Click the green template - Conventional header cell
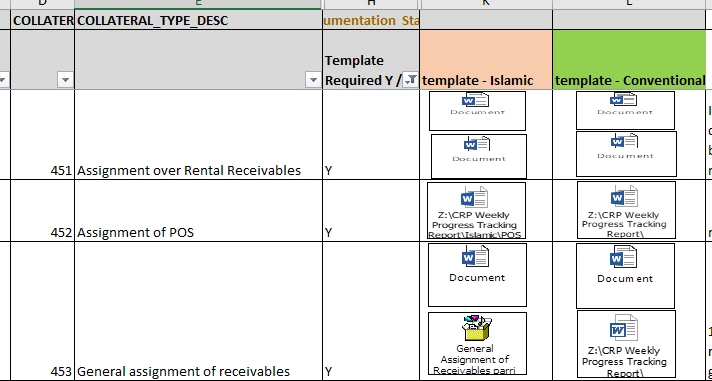The image size is (712, 381). point(629,59)
